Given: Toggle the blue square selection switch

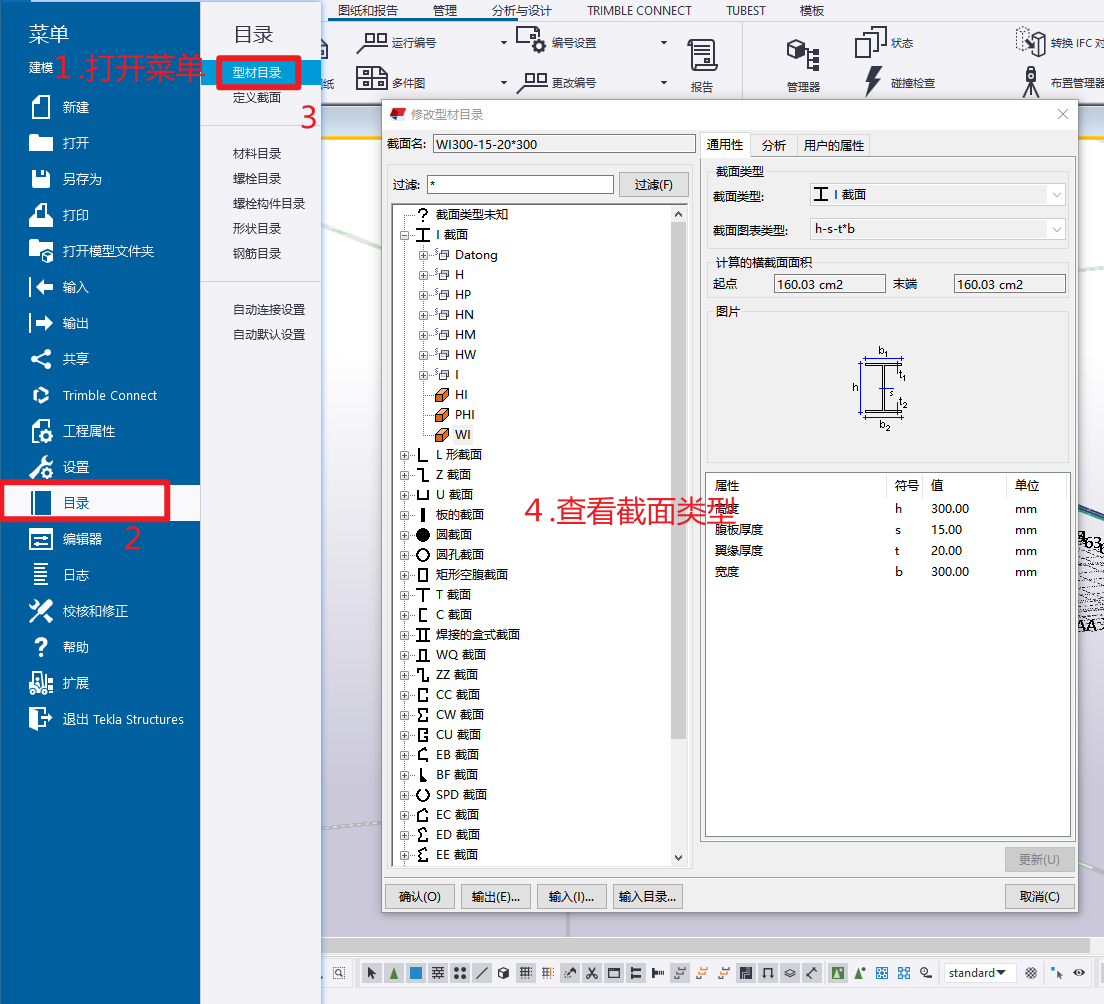Looking at the screenshot, I should [416, 973].
